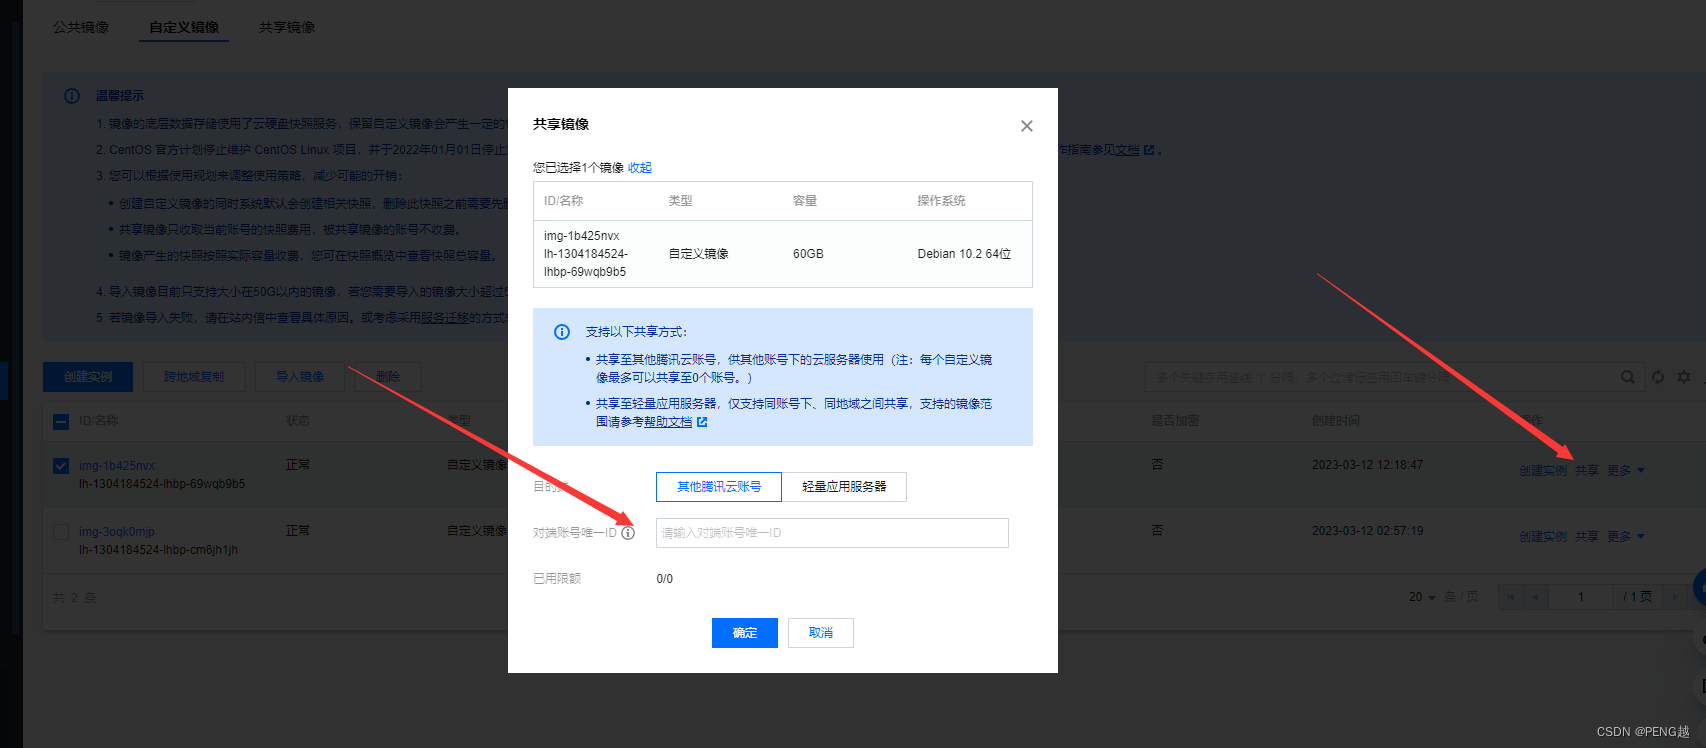
Task: Click the external-link icon after 帮助文档
Action: pyautogui.click(x=702, y=422)
